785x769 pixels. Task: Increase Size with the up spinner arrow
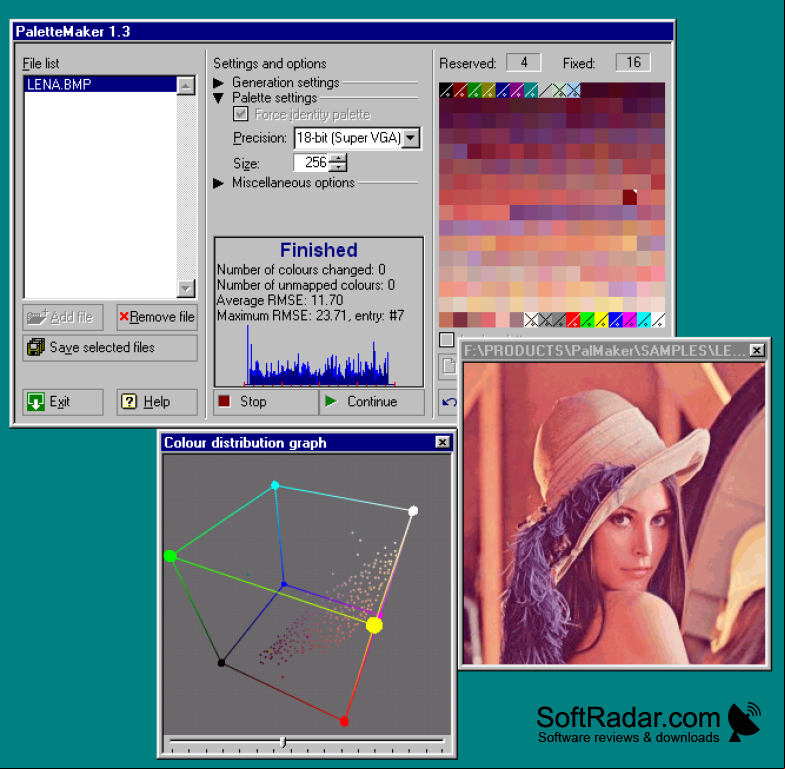339,158
